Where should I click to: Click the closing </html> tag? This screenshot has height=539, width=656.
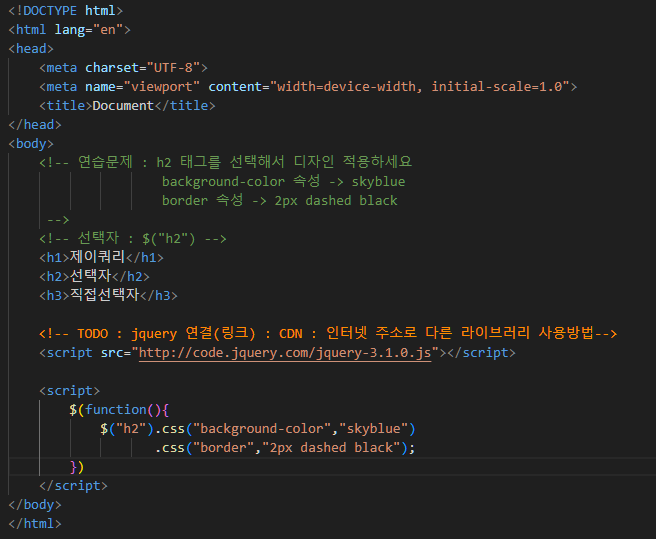pos(35,524)
